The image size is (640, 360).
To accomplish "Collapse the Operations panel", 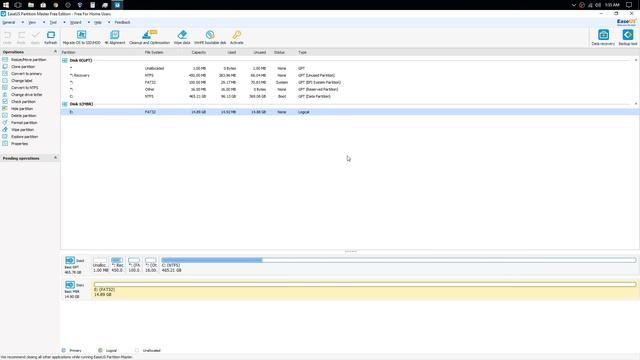I will click(x=55, y=52).
